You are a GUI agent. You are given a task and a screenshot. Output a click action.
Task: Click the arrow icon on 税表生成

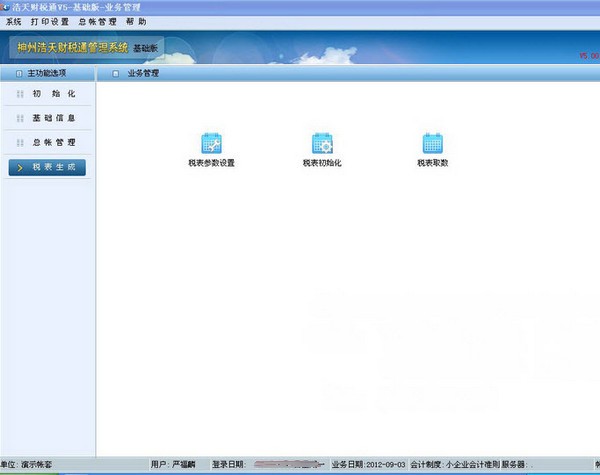[x=20, y=167]
